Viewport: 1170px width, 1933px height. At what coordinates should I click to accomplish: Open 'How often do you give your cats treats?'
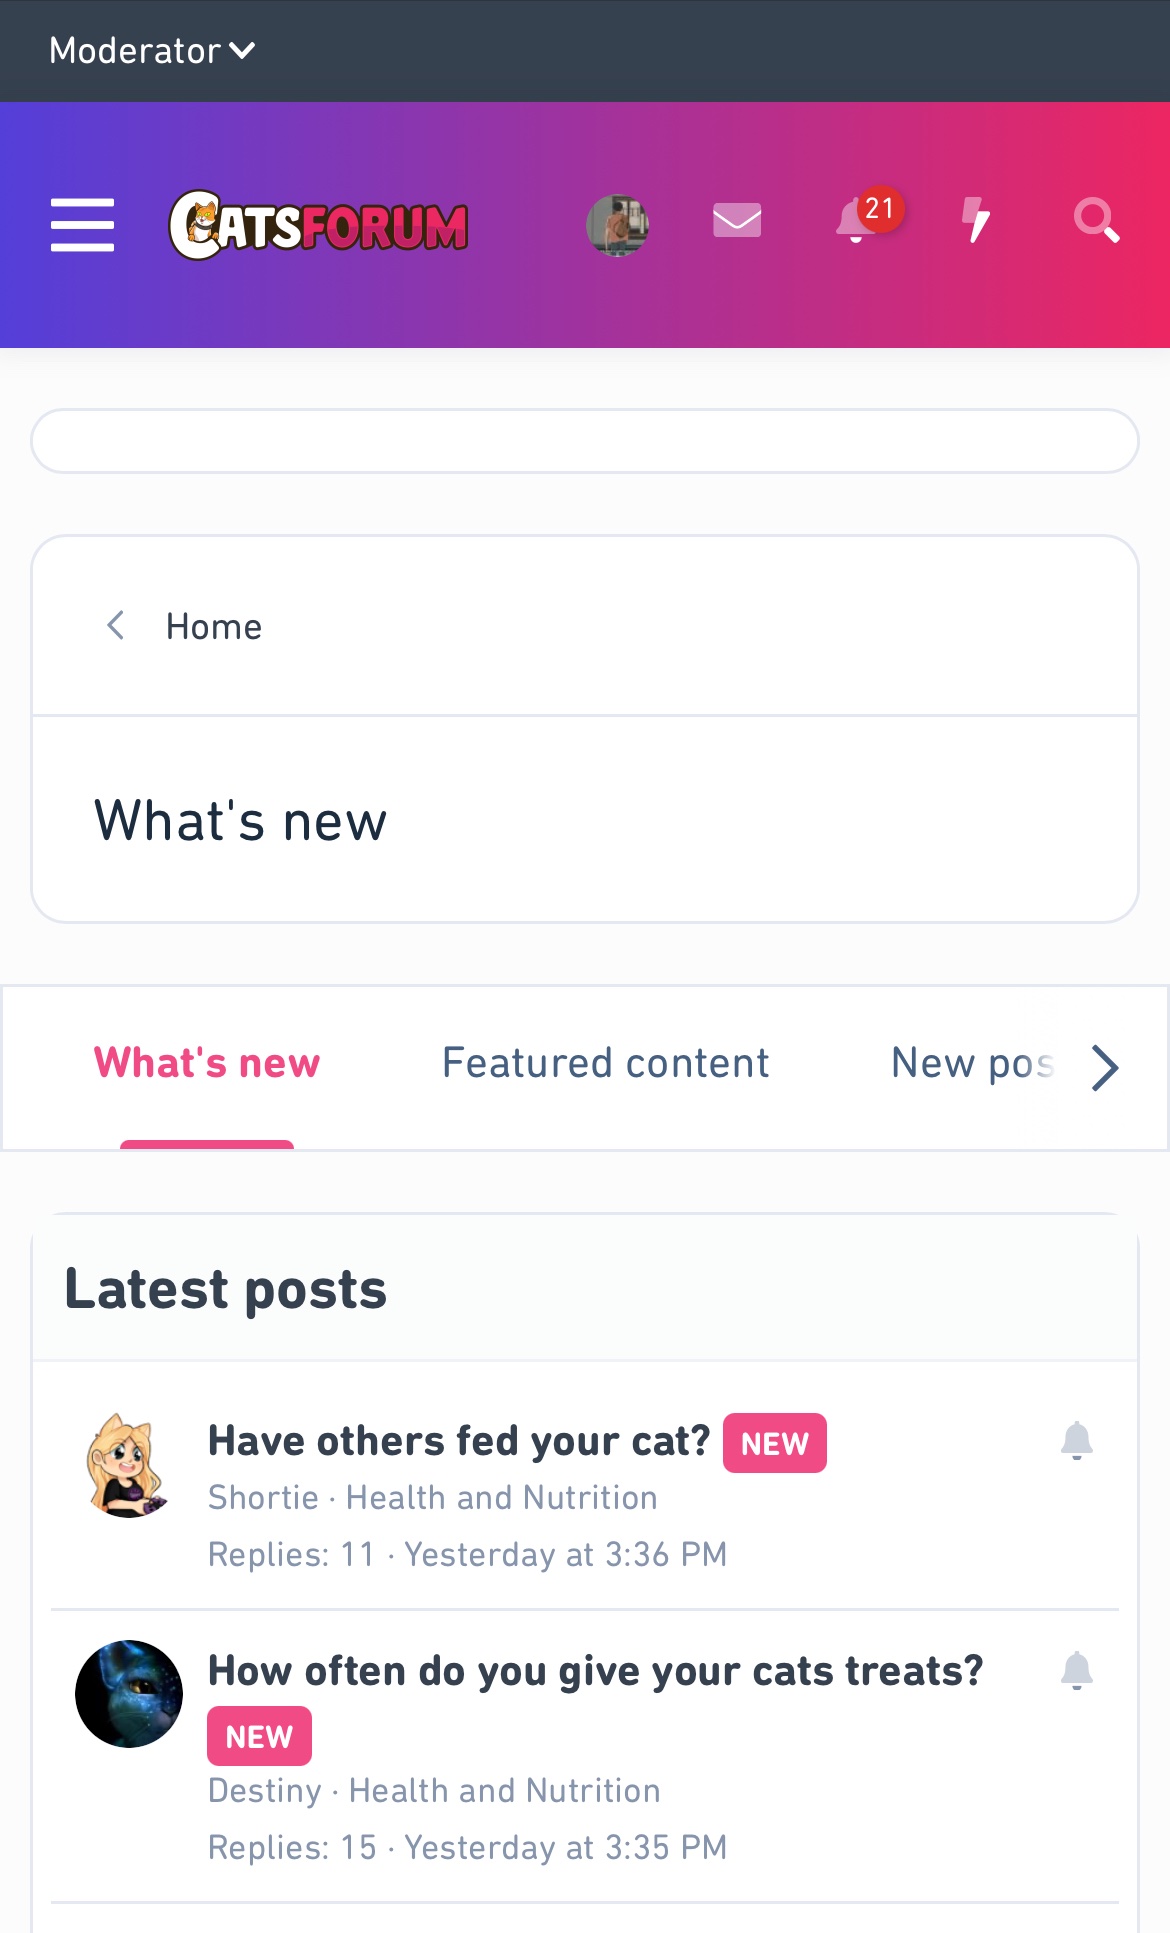pos(595,1671)
